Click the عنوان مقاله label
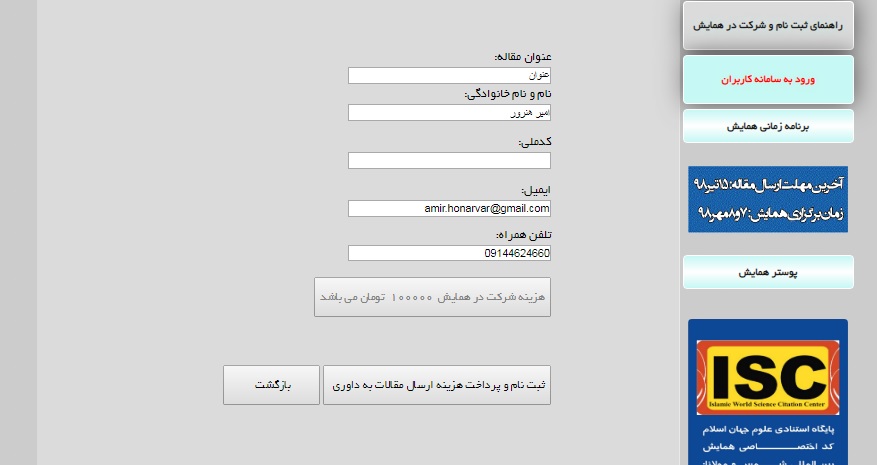Screen dimensions: 877x465 [523, 57]
